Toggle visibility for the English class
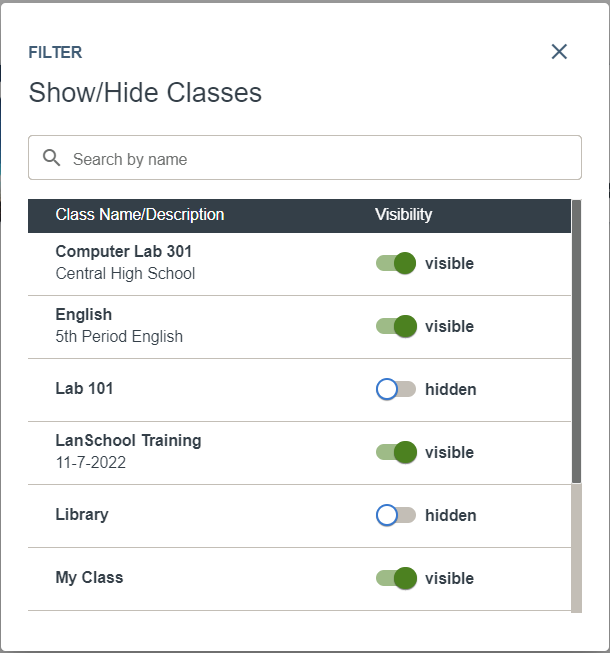 click(x=396, y=326)
